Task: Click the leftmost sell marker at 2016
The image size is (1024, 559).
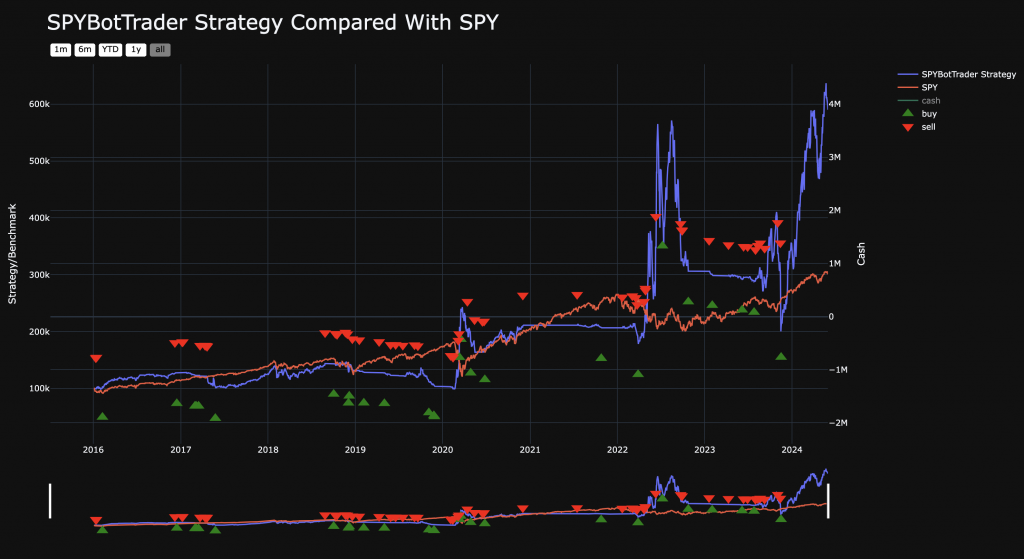Action: click(96, 358)
